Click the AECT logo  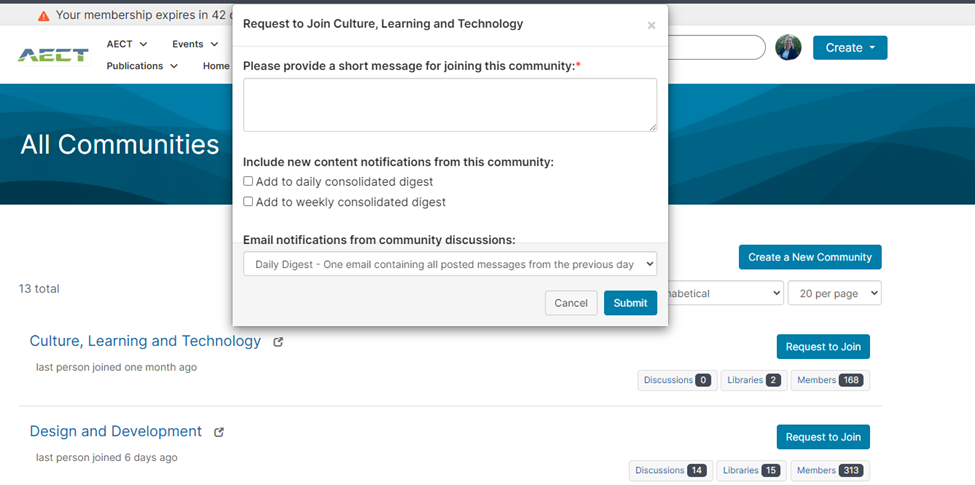pos(53,54)
